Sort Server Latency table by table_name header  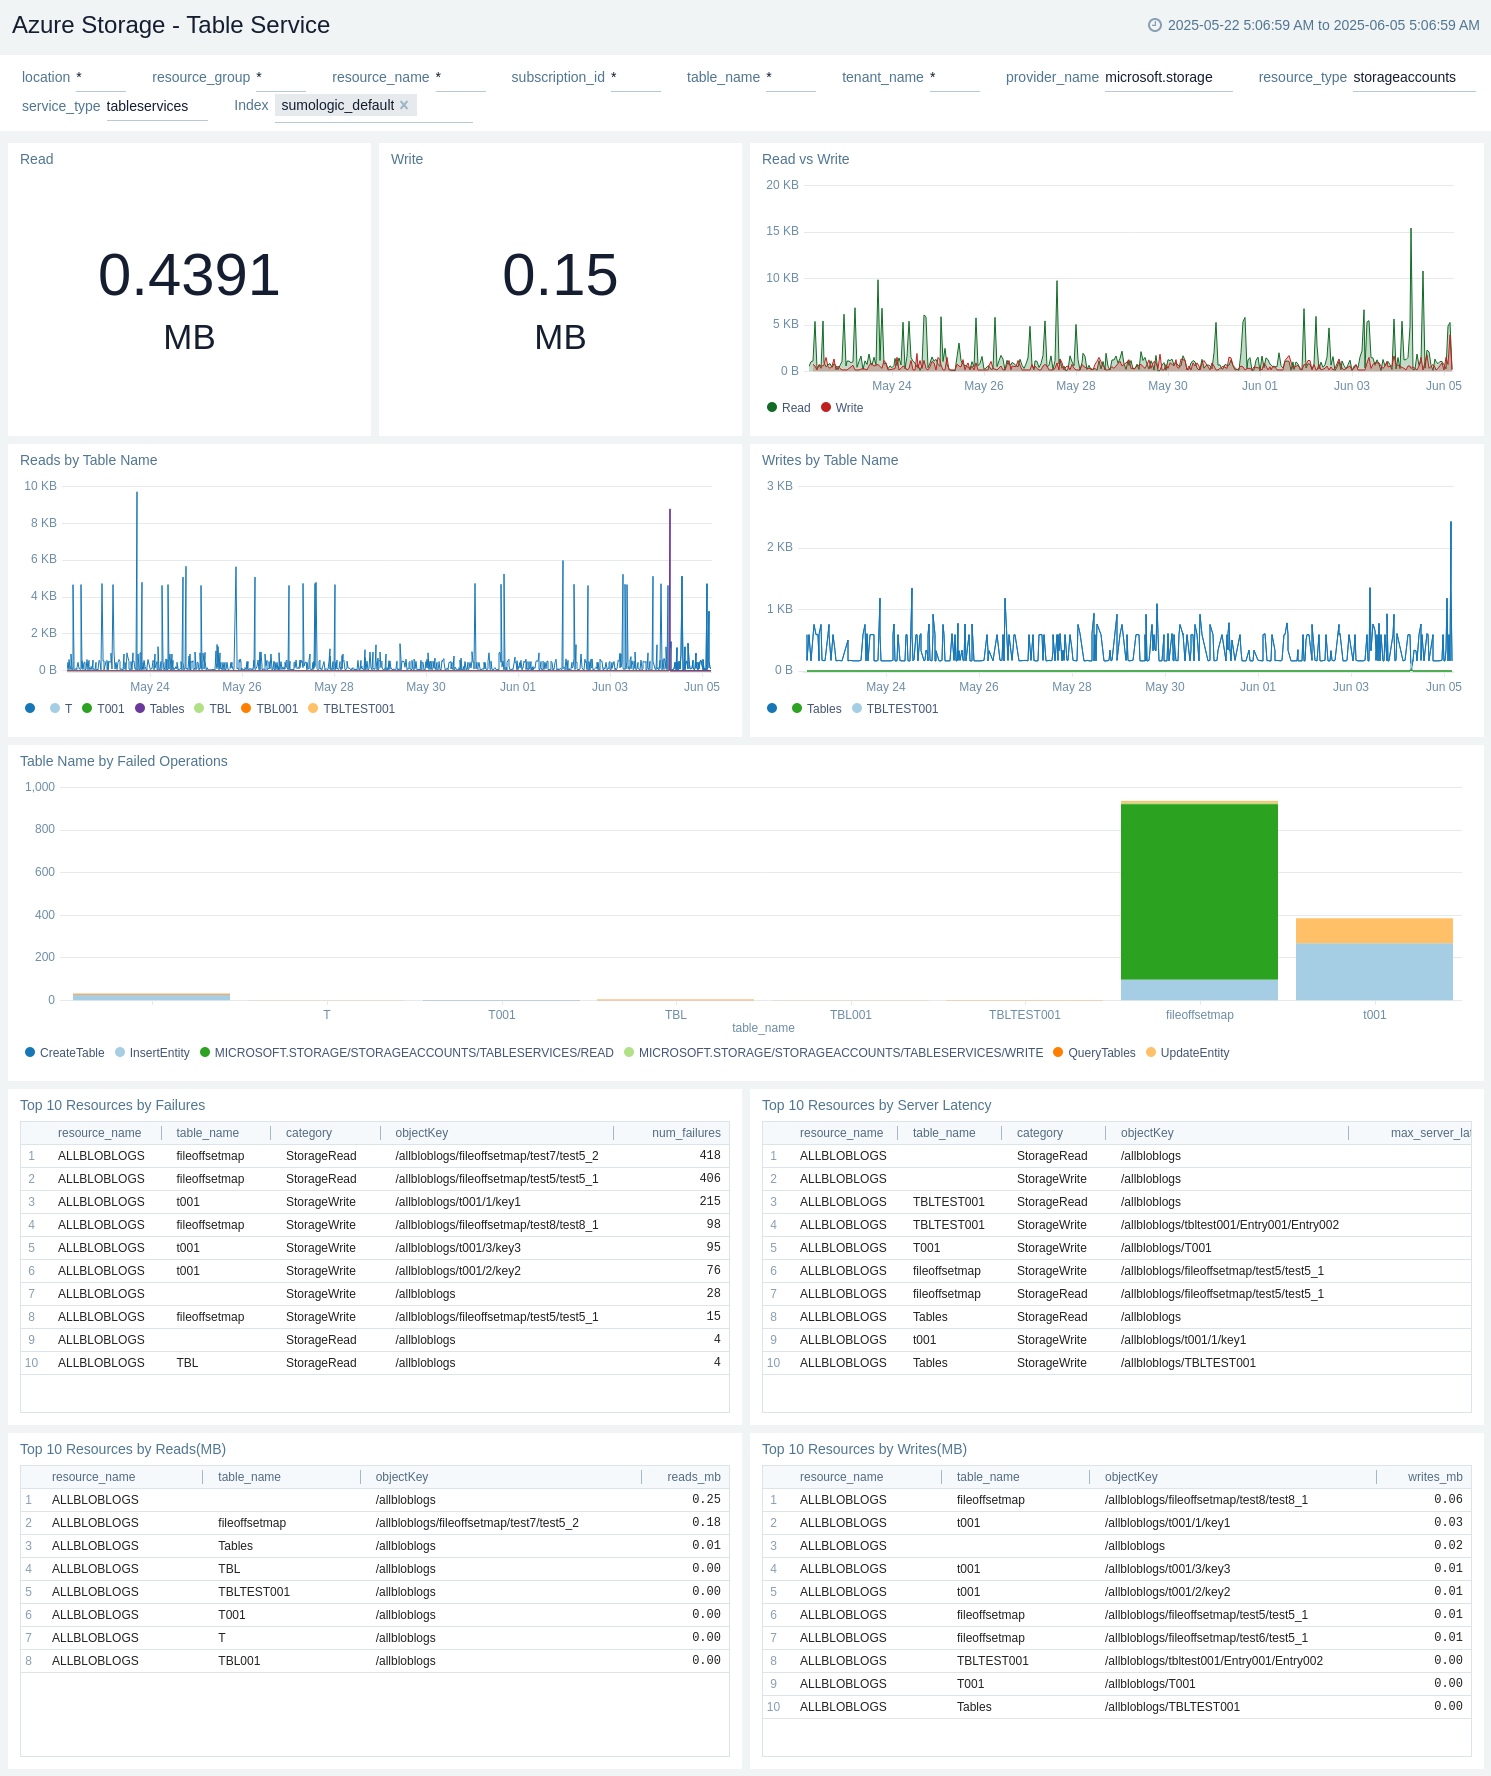coord(944,1133)
